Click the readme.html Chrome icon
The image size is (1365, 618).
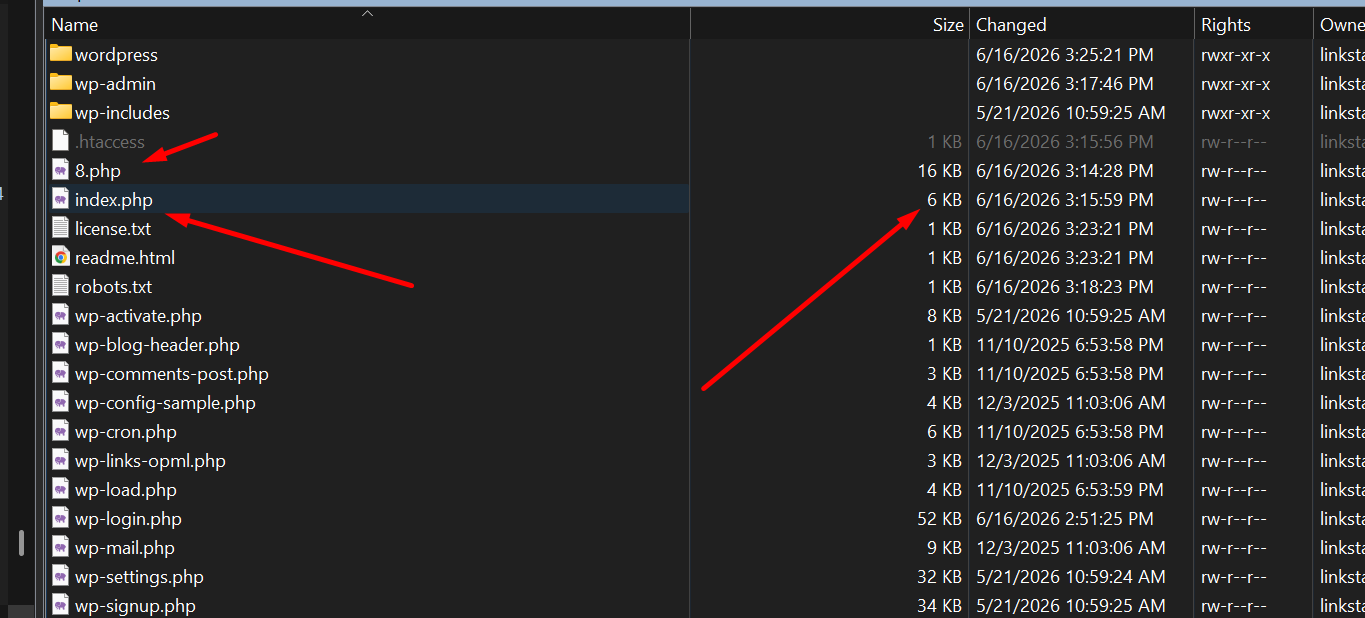click(x=61, y=257)
